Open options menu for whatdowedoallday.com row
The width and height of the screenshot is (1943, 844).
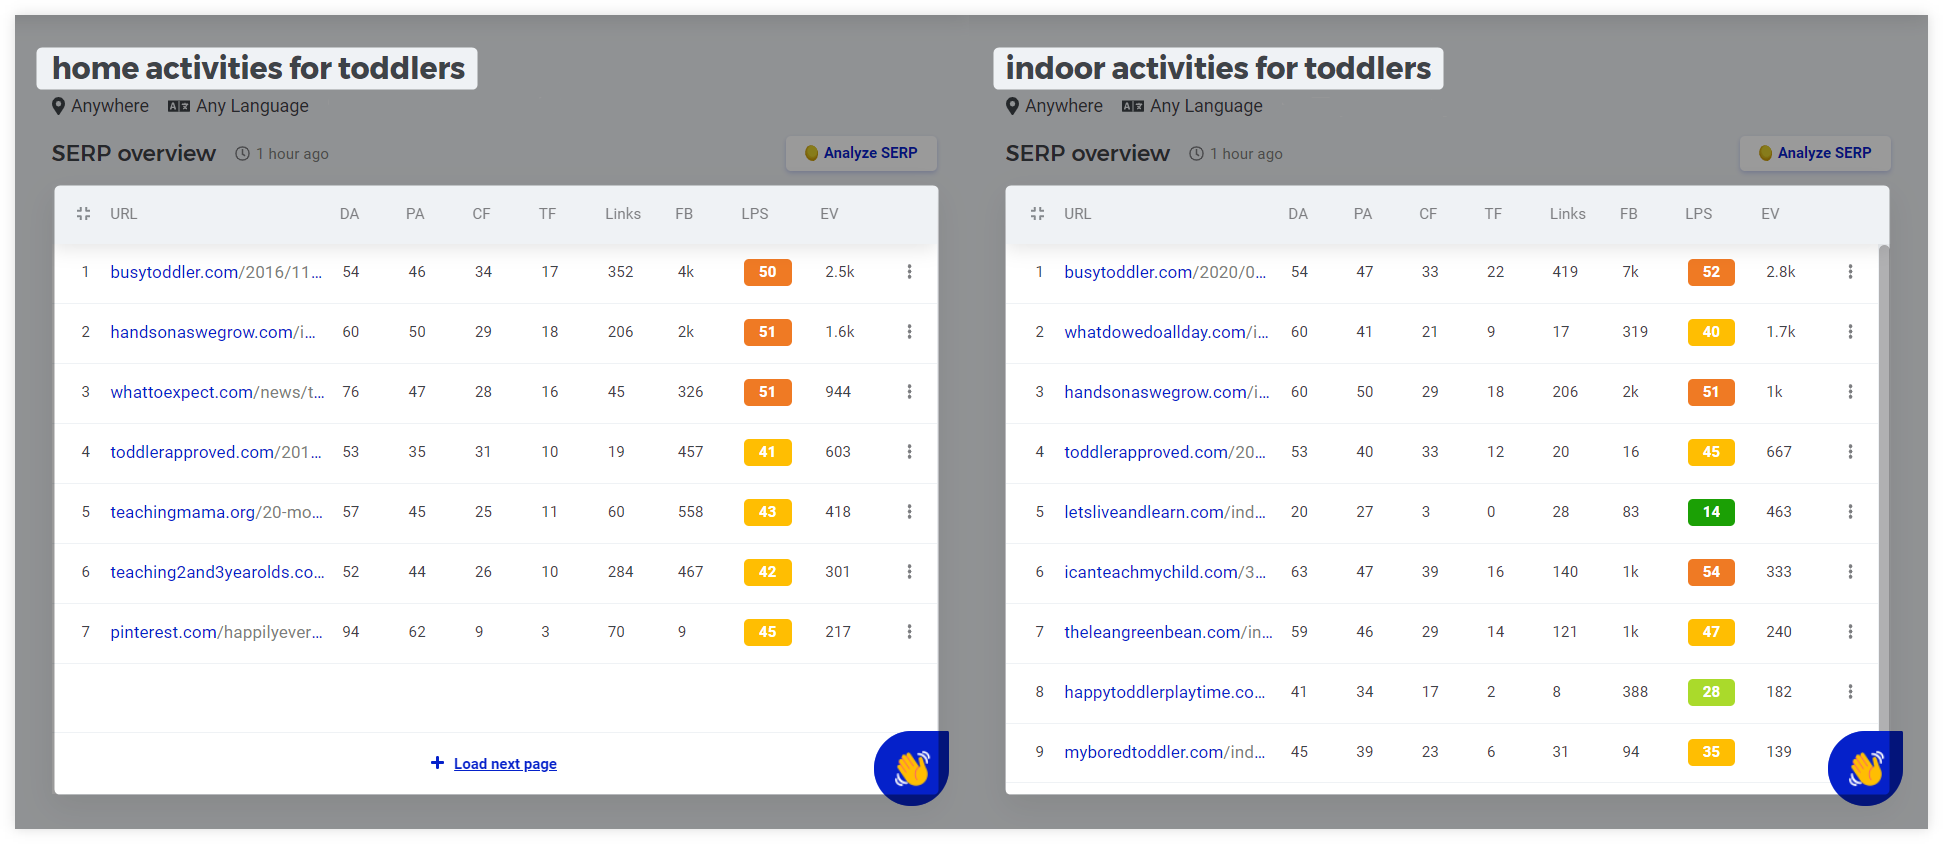click(1850, 332)
